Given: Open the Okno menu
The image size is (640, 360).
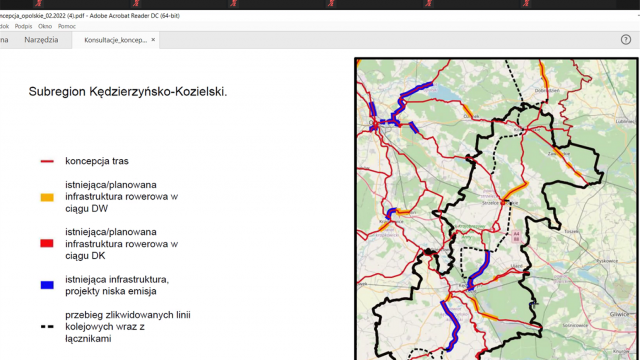Looking at the screenshot, I should [45, 26].
